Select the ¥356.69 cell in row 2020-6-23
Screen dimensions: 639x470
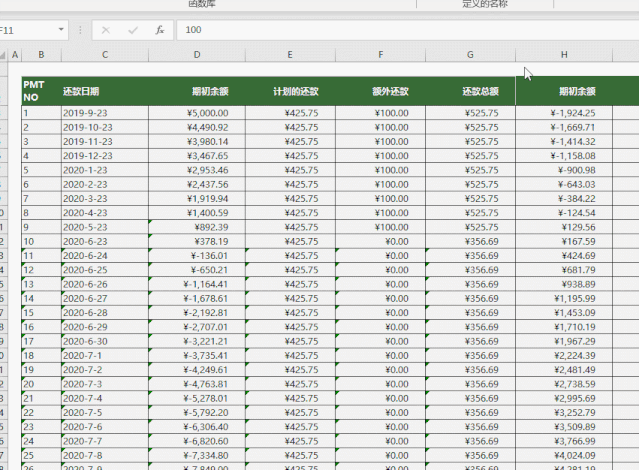coord(470,241)
